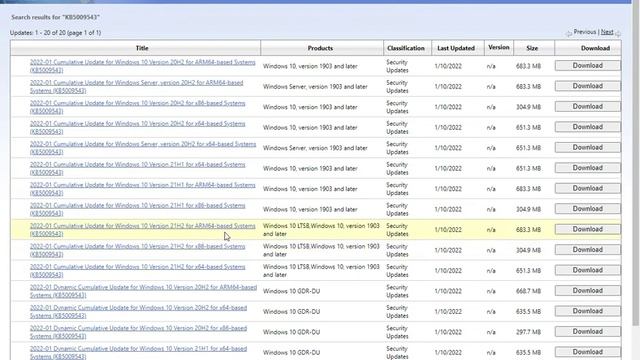Click the 297.7 MB size cell
The image size is (640, 360).
[528, 332]
